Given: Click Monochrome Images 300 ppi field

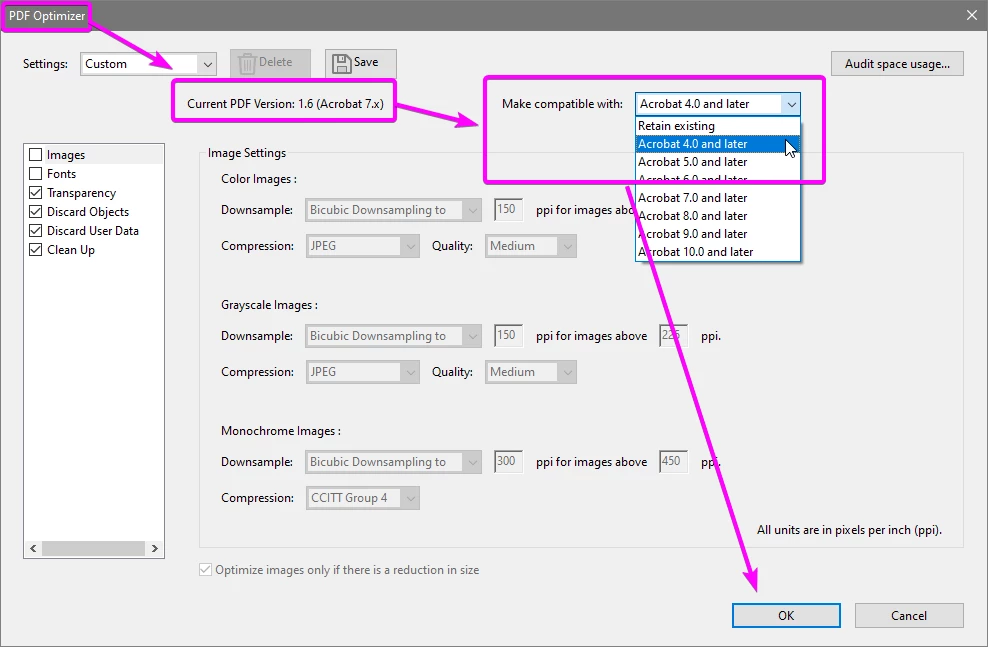Looking at the screenshot, I should 508,461.
